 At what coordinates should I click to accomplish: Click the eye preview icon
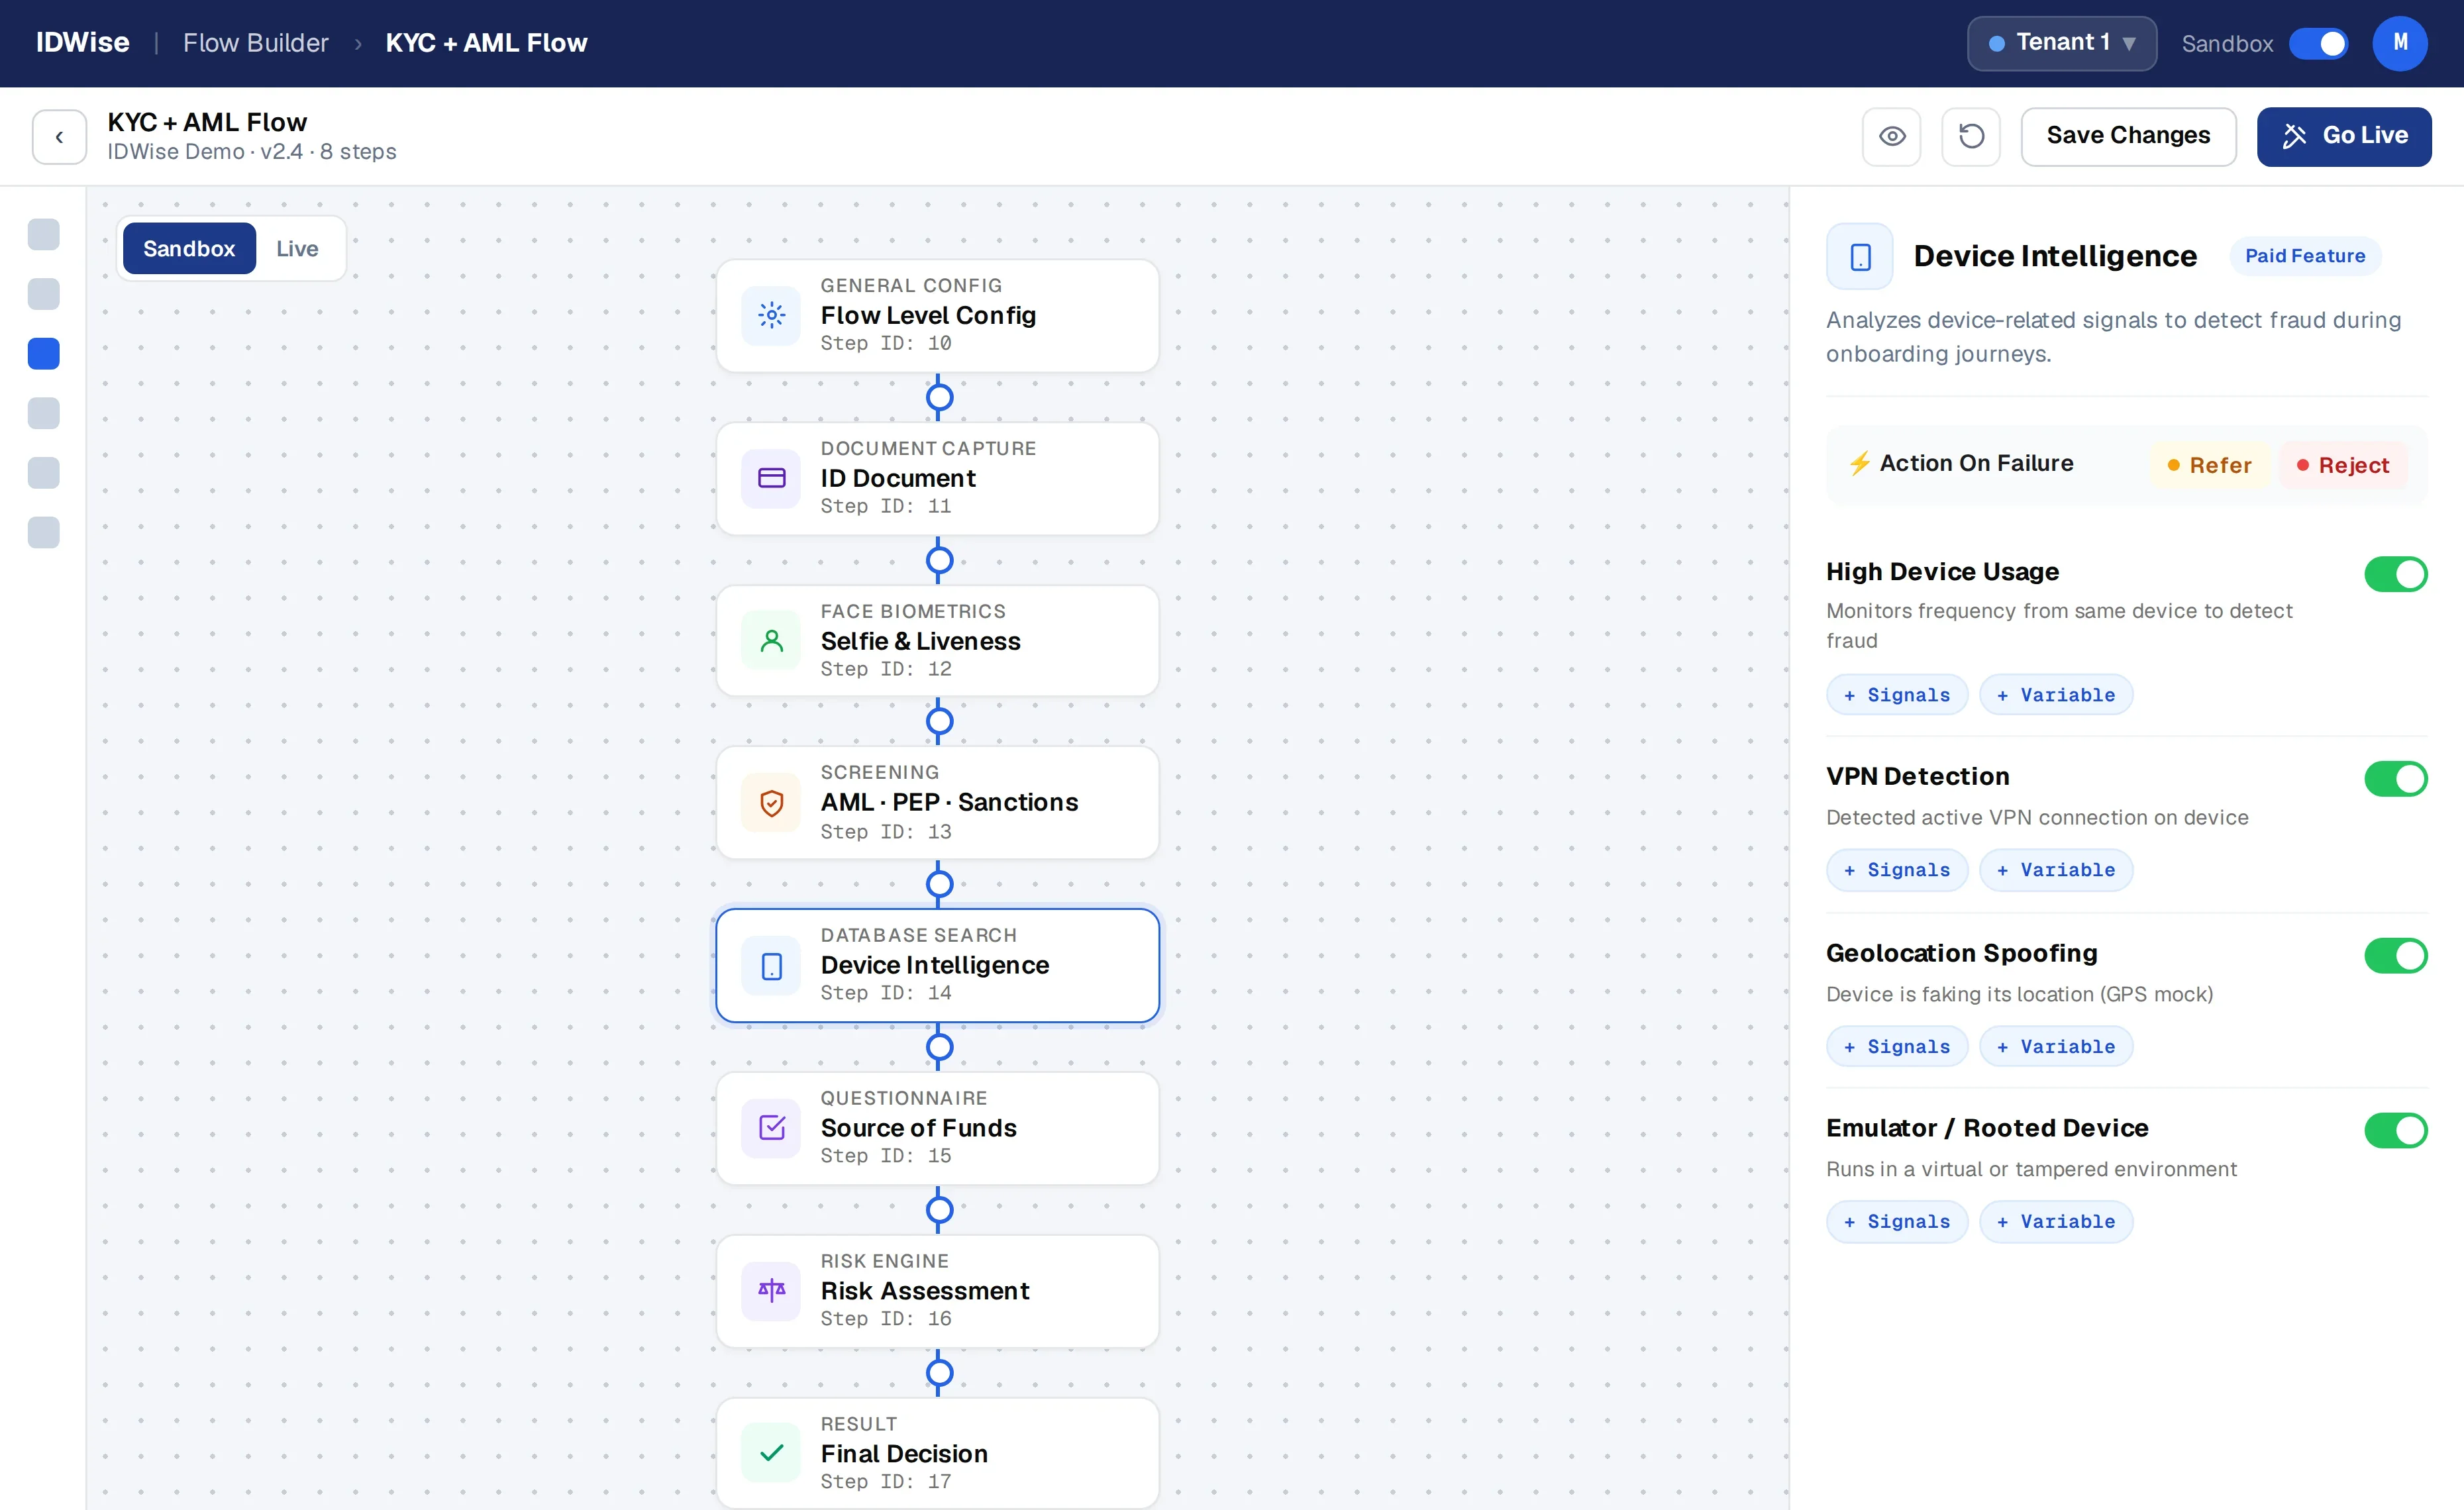1891,136
